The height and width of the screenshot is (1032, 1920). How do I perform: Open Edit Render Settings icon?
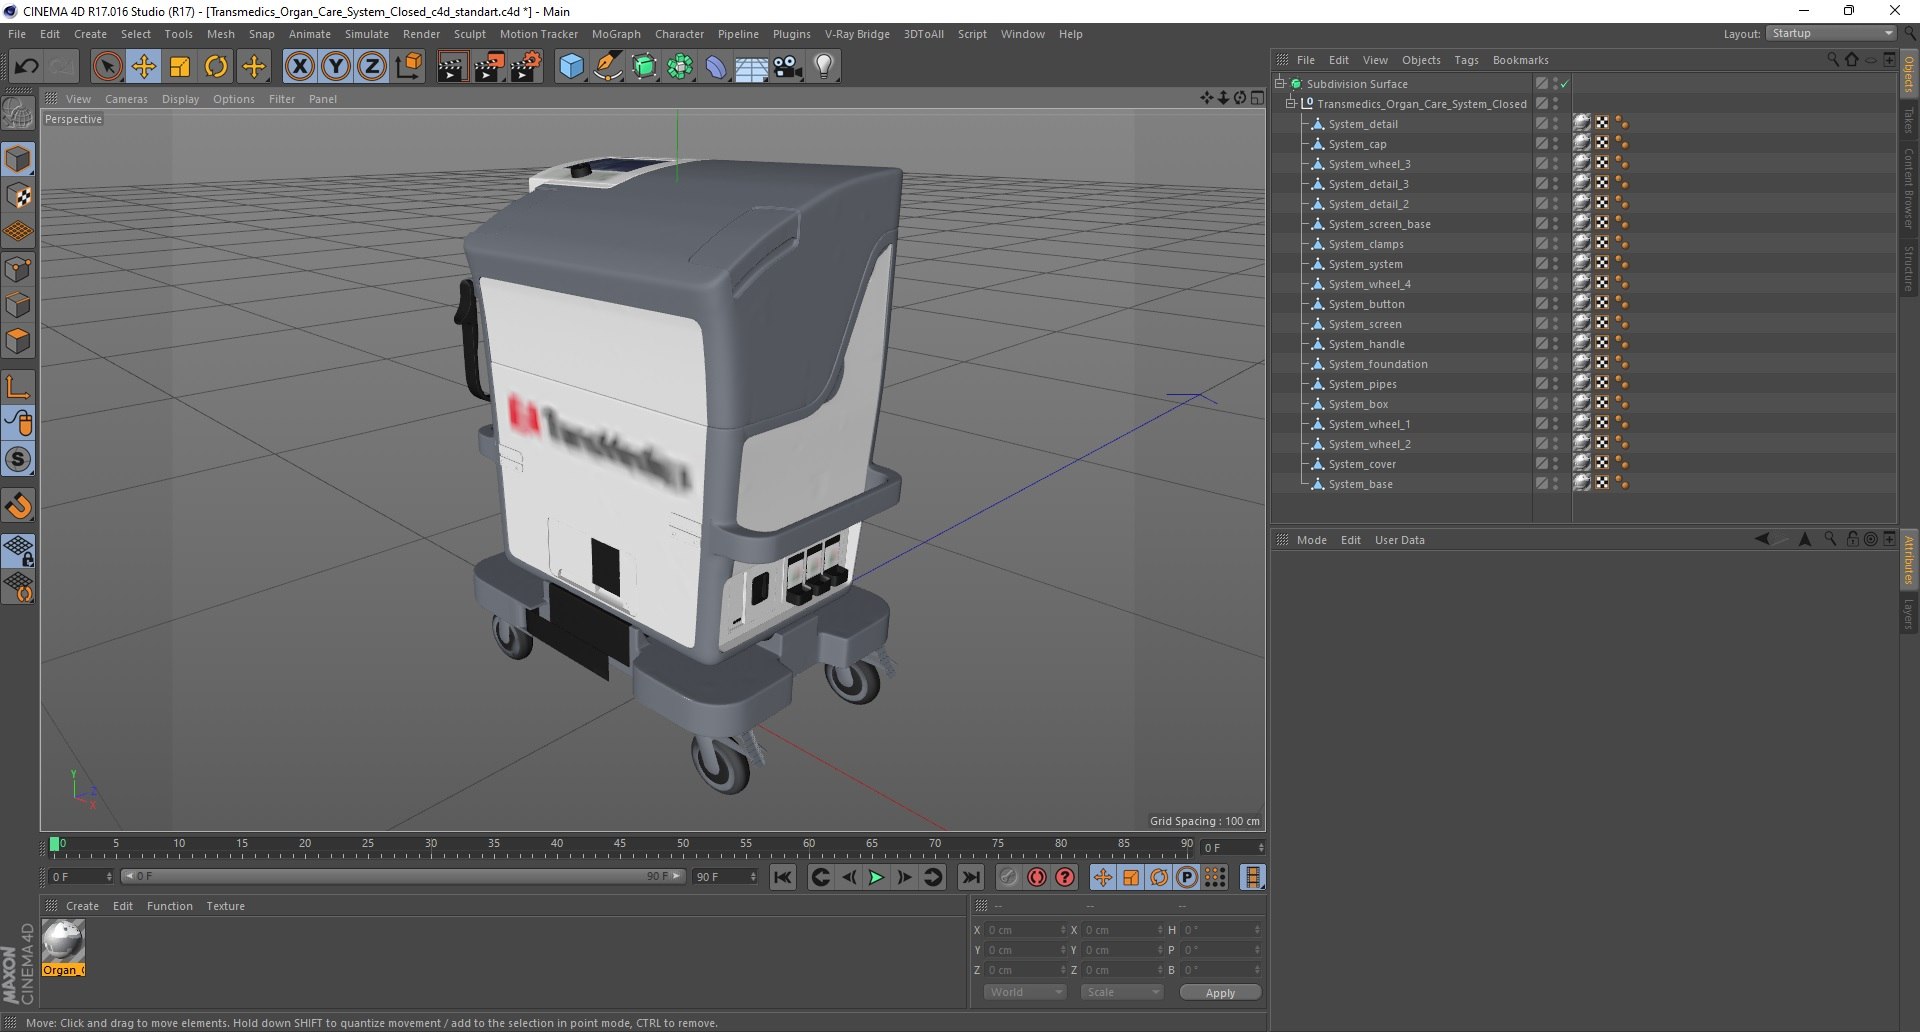tap(526, 67)
